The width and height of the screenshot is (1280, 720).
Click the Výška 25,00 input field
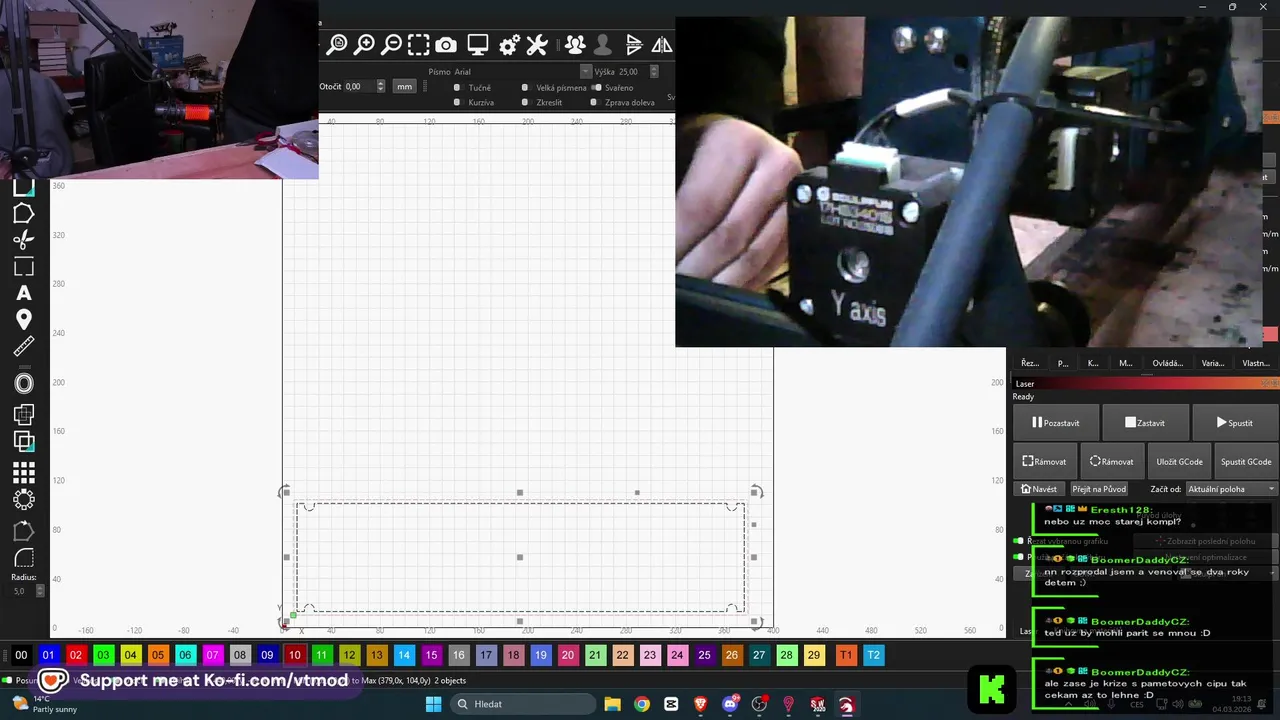[633, 72]
